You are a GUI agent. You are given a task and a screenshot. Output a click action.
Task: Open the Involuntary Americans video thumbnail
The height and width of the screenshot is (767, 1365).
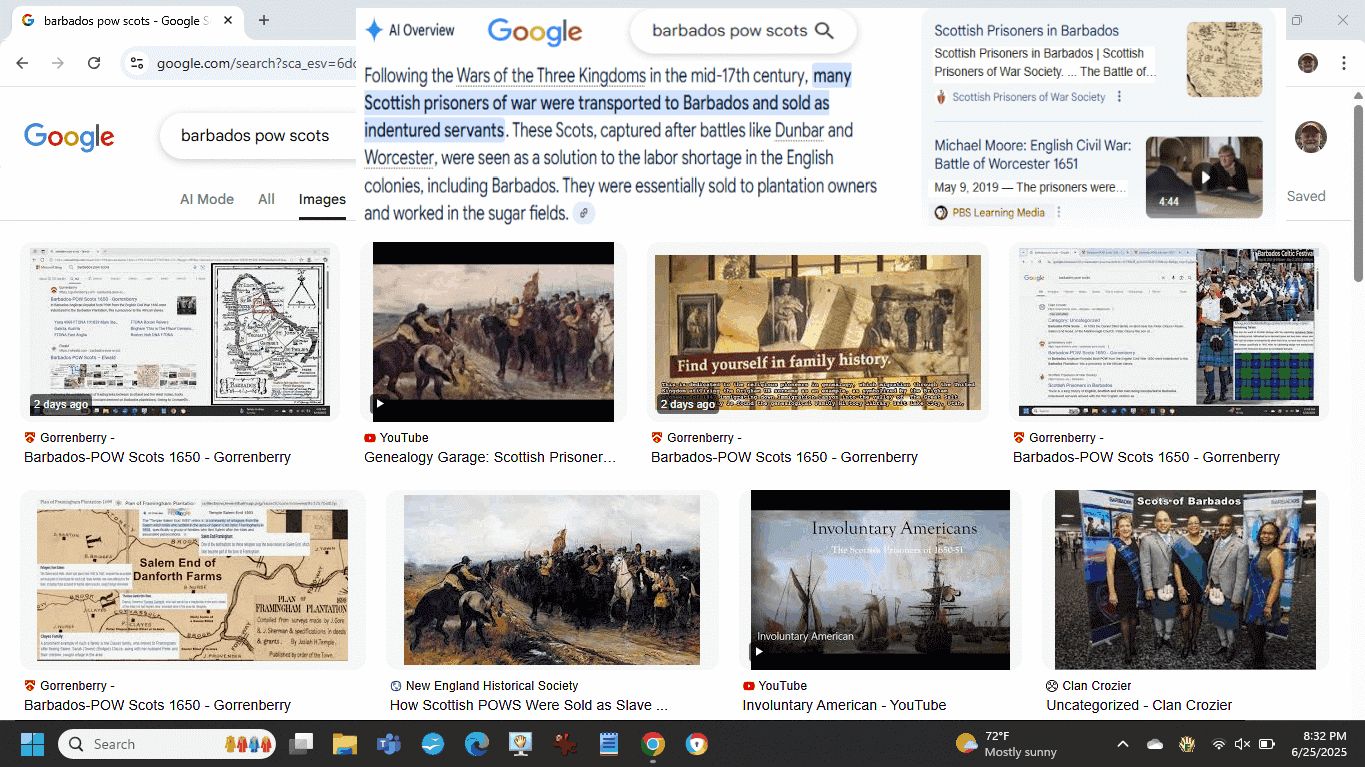pyautogui.click(x=880, y=580)
